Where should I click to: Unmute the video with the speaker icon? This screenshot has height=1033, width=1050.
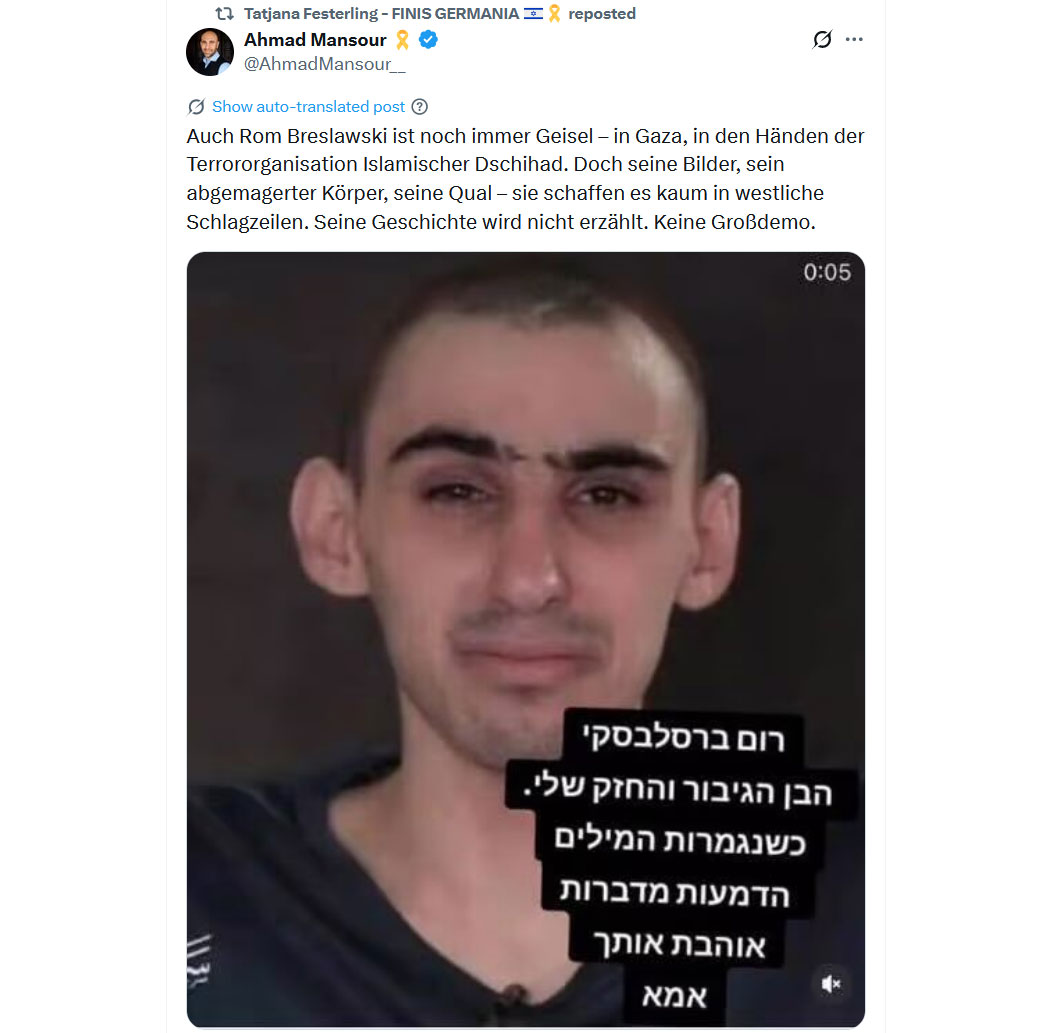point(830,983)
